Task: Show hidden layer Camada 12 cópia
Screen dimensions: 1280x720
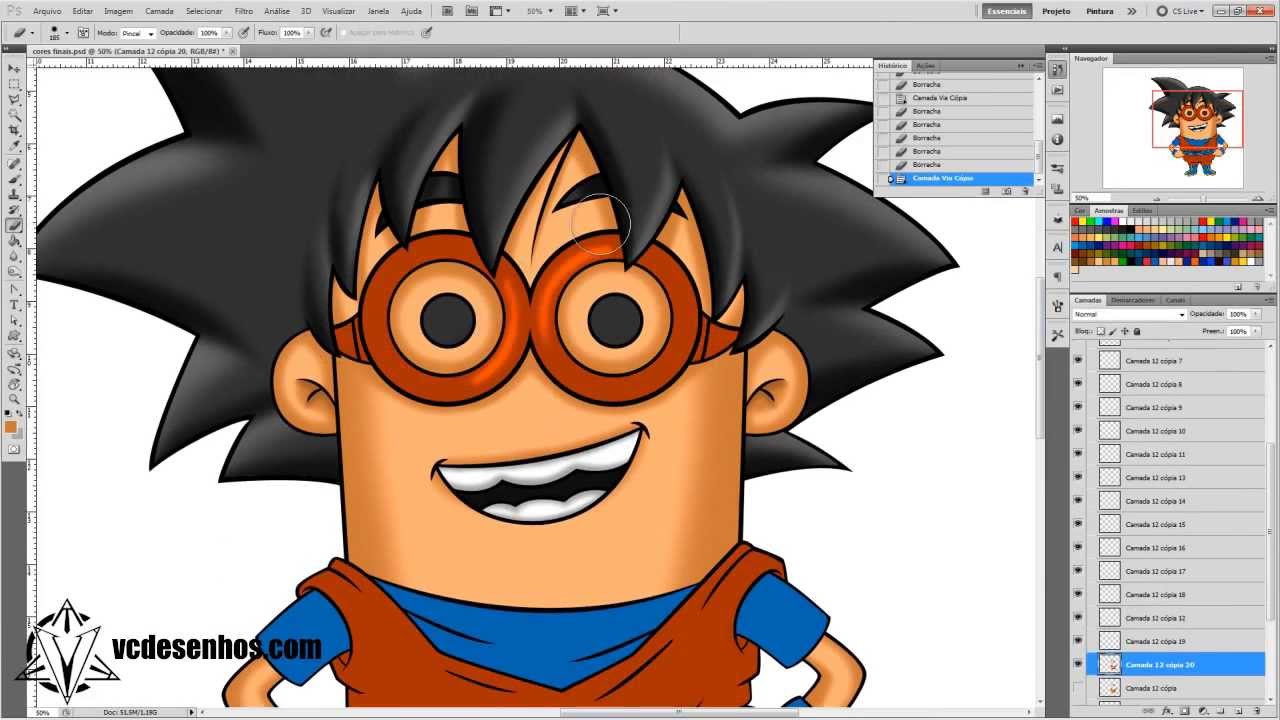Action: pos(1078,688)
